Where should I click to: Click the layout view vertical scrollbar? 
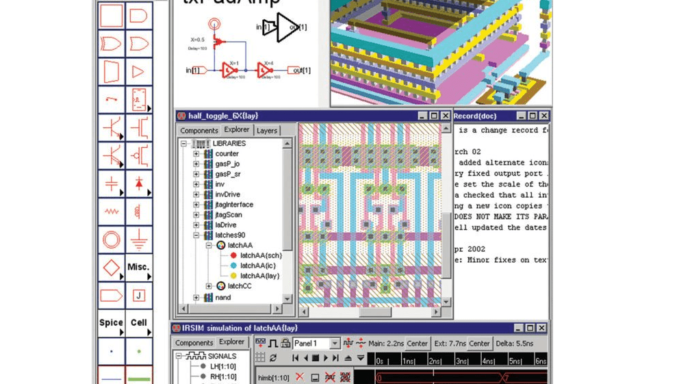(446, 215)
